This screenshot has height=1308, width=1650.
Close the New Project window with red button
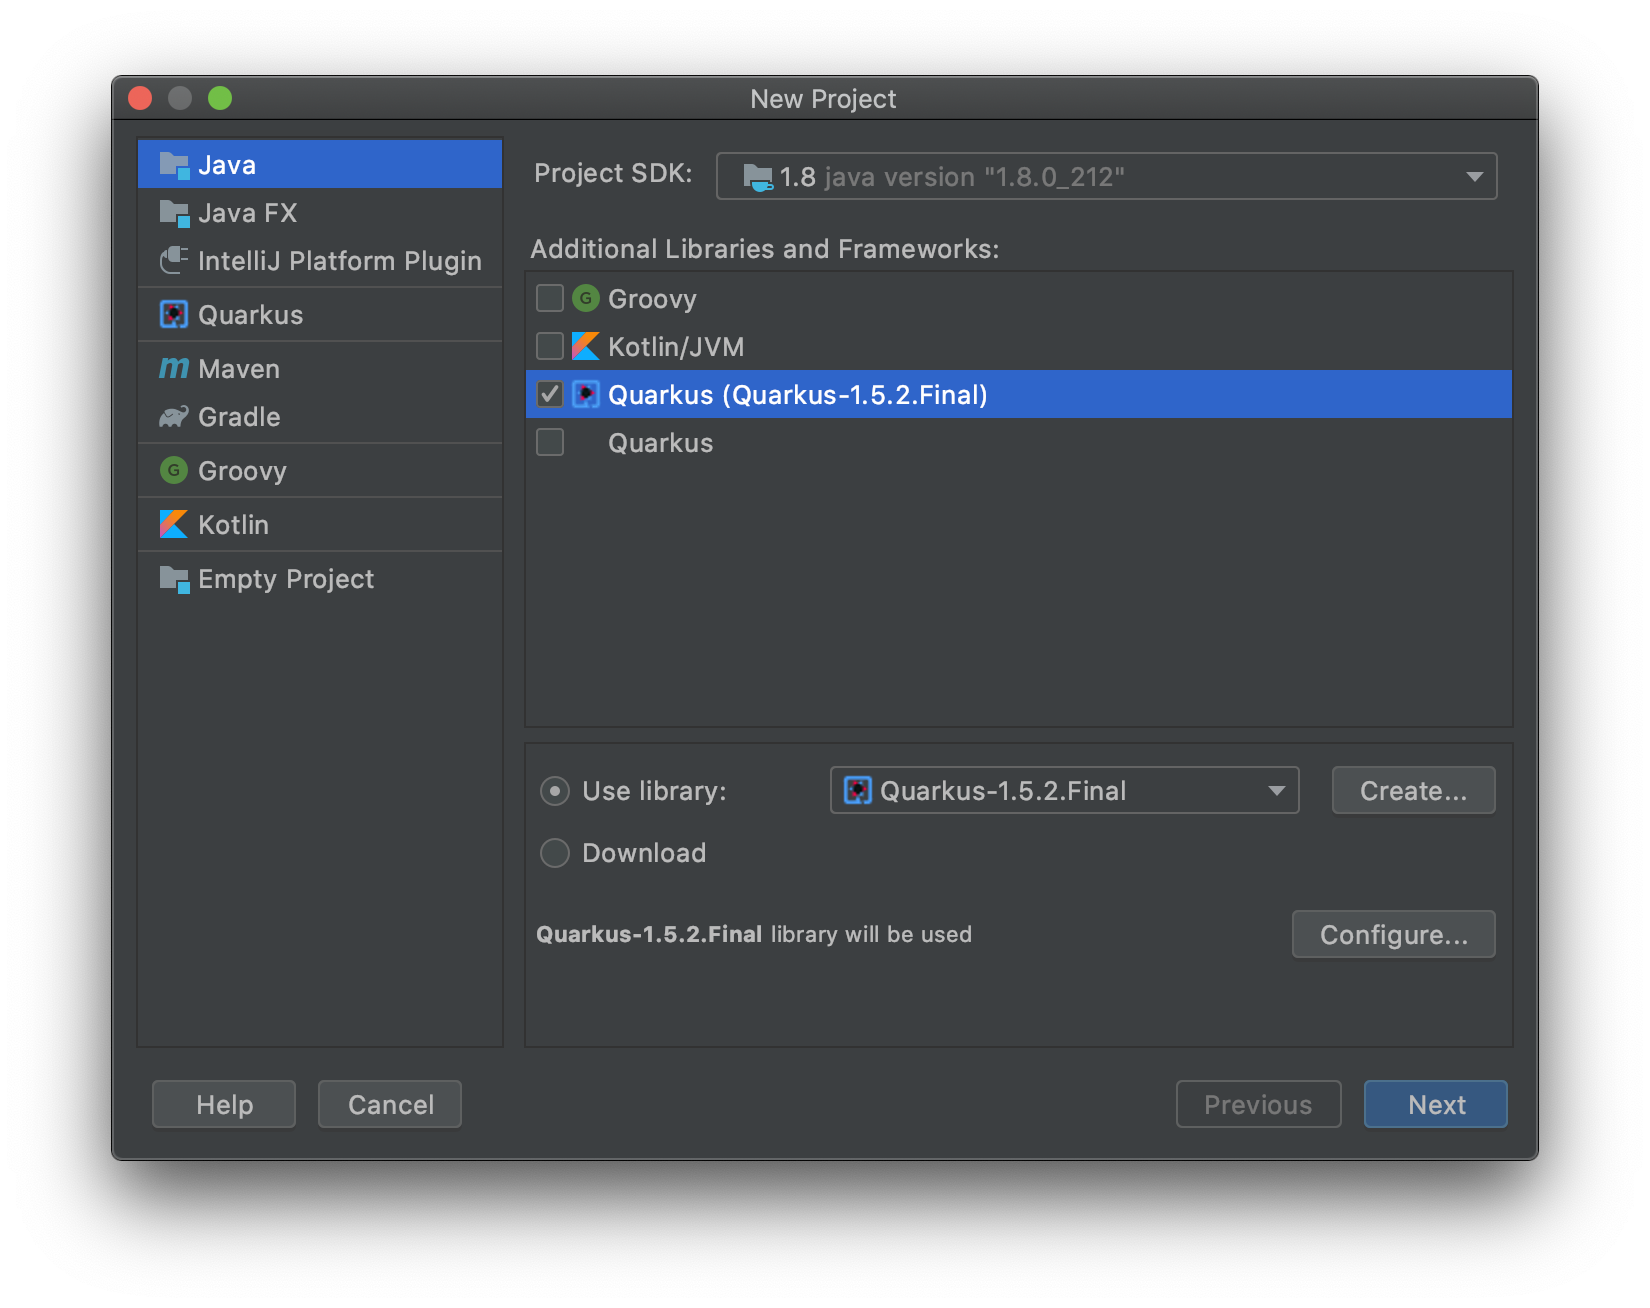[140, 98]
